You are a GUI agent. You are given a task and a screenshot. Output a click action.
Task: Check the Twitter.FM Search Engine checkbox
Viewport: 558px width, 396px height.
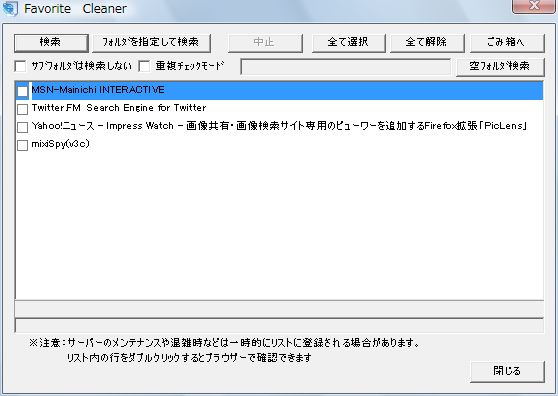(x=22, y=109)
